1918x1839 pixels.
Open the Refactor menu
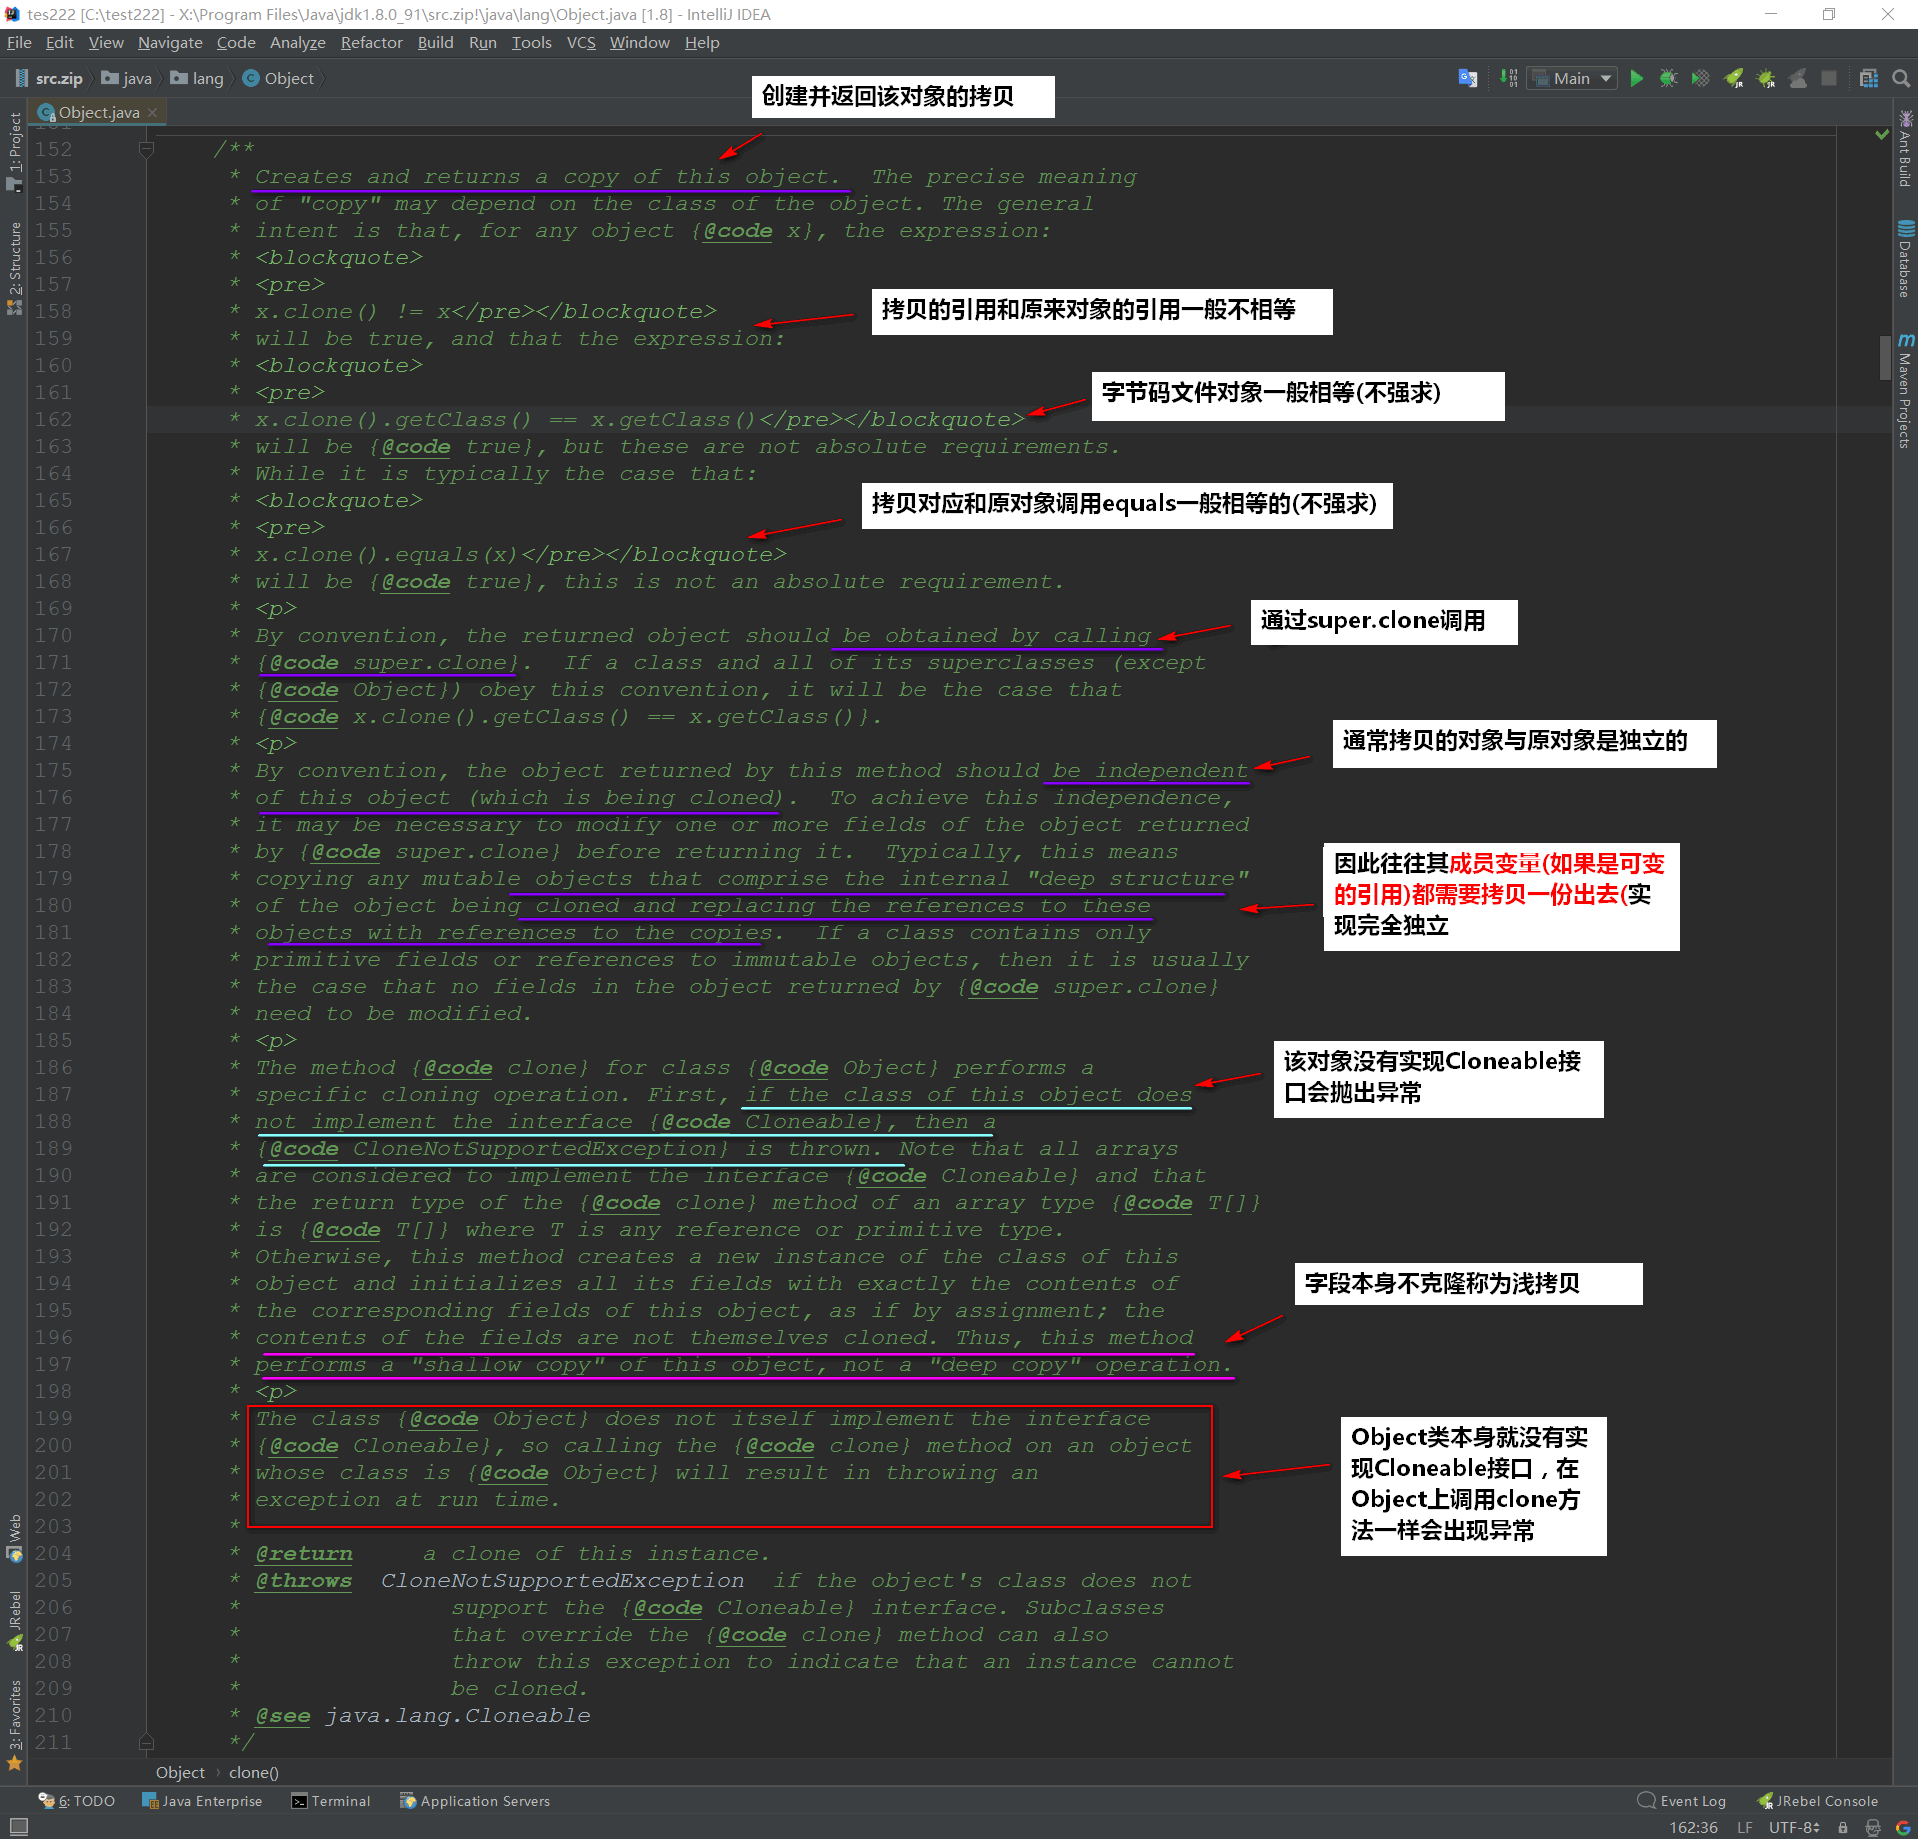point(371,42)
